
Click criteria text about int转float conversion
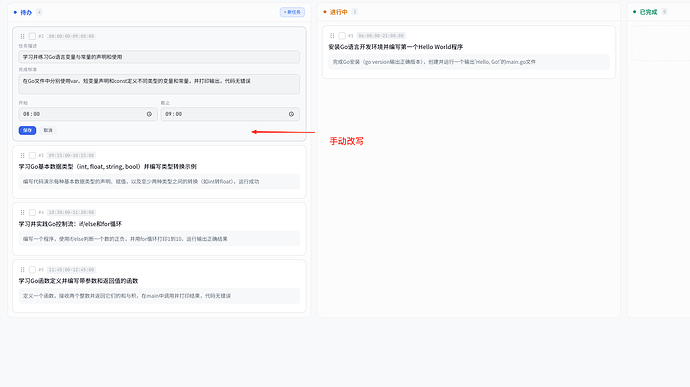(141, 181)
